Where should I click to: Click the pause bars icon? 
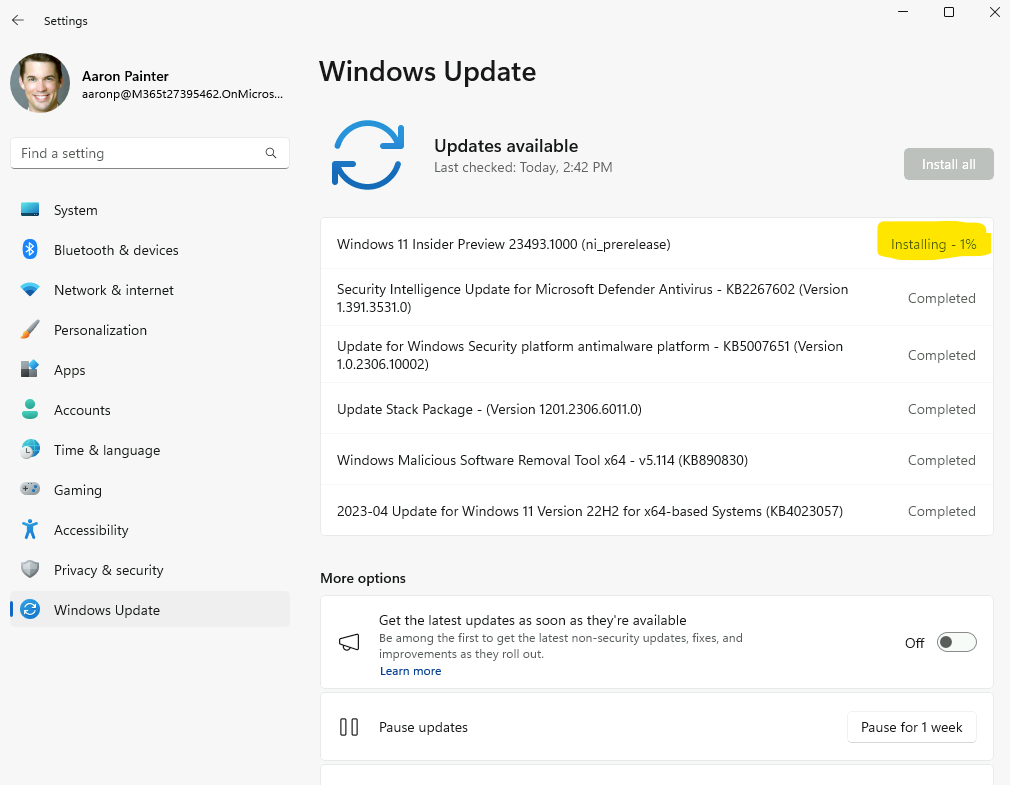coord(348,727)
